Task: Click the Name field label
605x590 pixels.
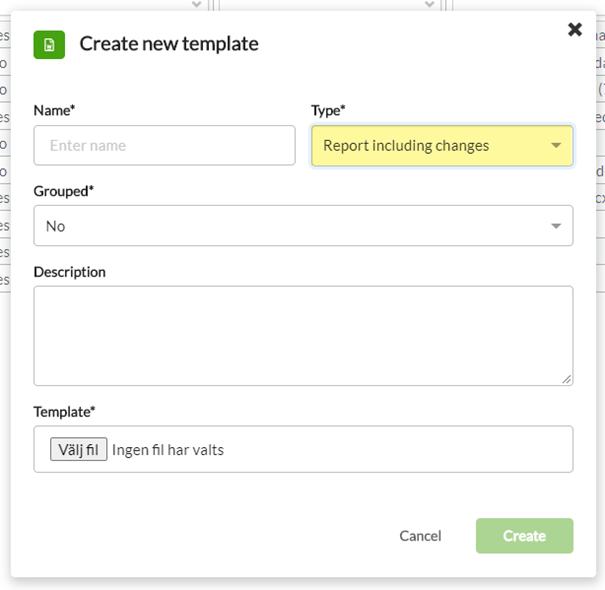Action: click(x=54, y=110)
